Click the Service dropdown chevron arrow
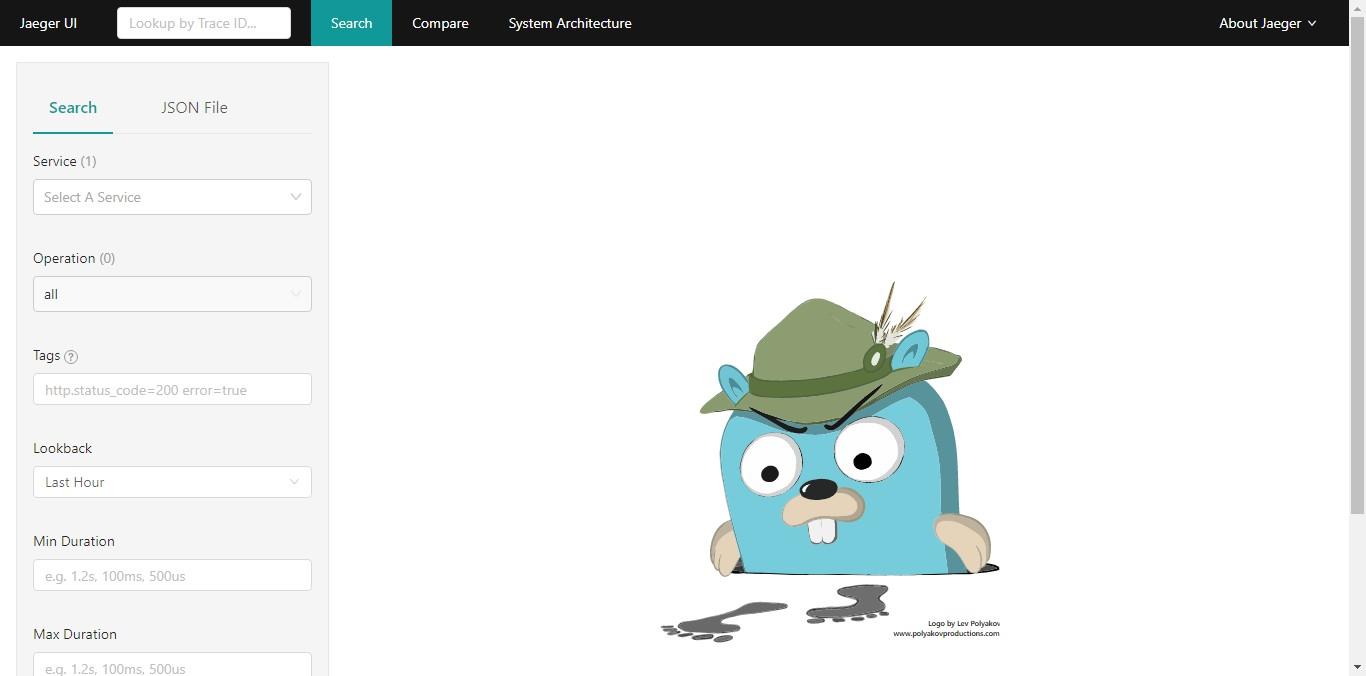 pos(295,197)
